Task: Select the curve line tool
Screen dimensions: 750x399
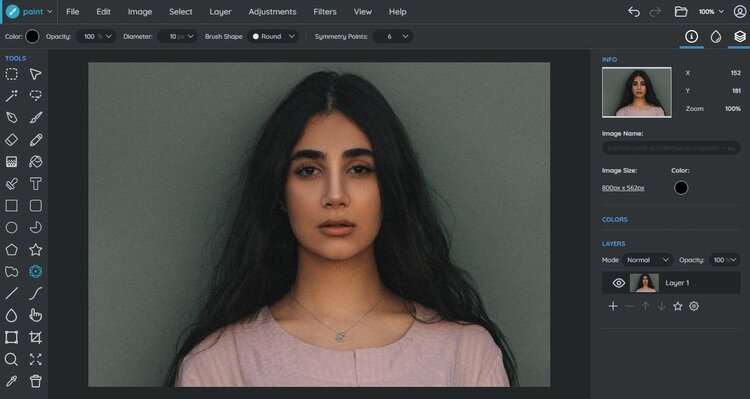Action: click(35, 293)
